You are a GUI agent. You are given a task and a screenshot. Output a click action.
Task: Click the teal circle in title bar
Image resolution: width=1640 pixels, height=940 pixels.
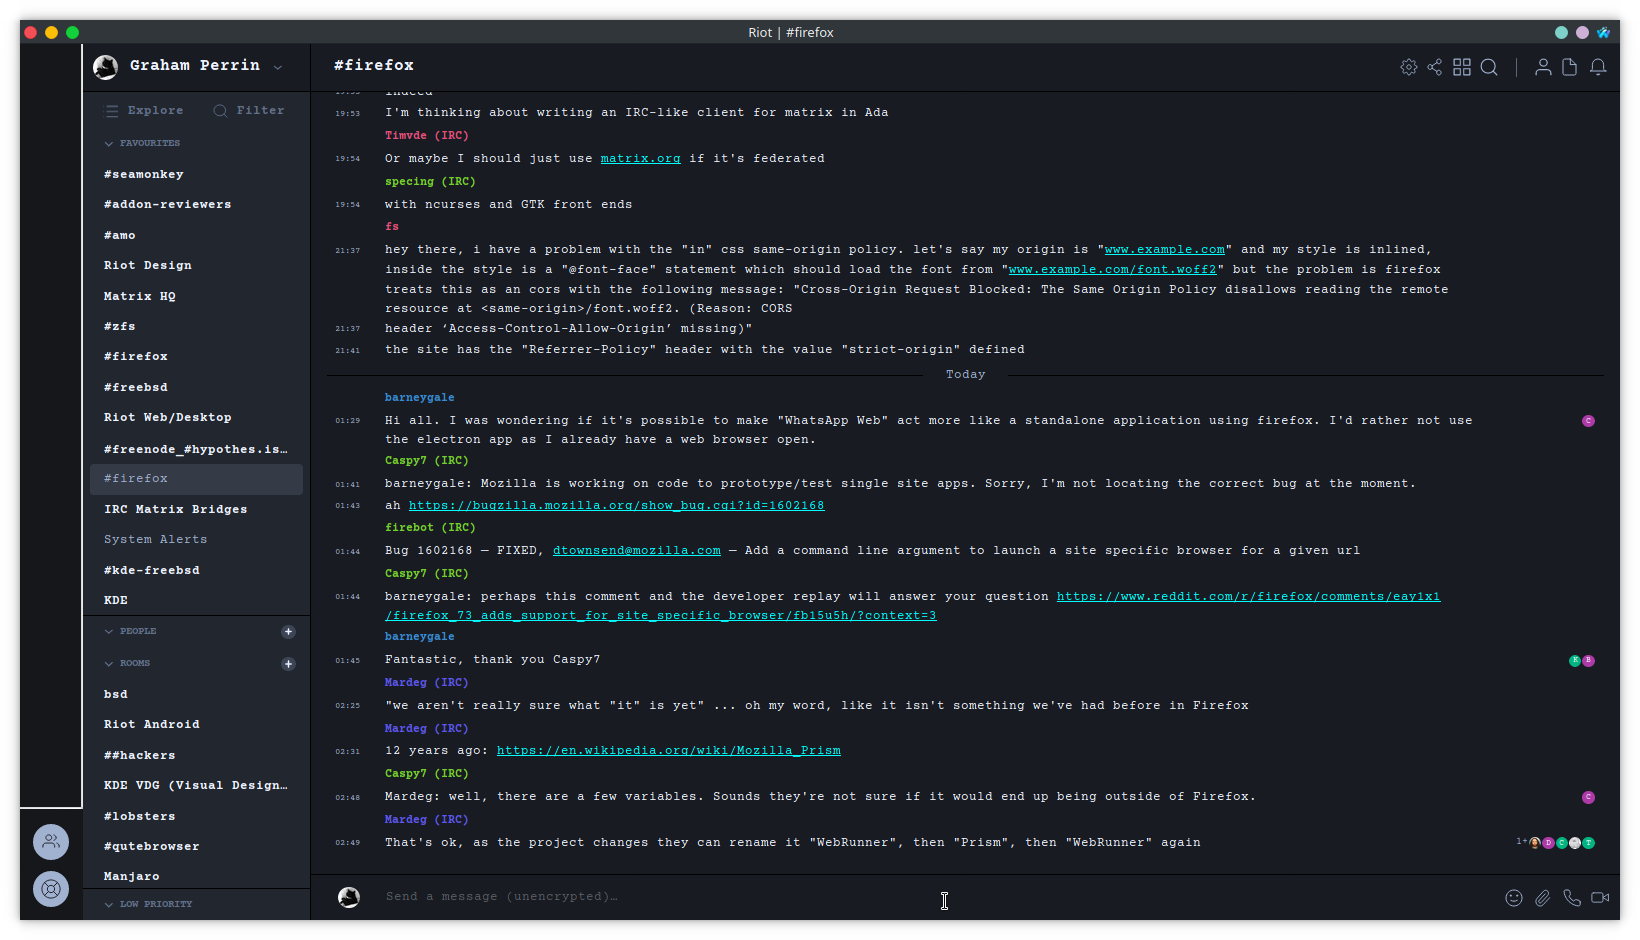(1561, 33)
